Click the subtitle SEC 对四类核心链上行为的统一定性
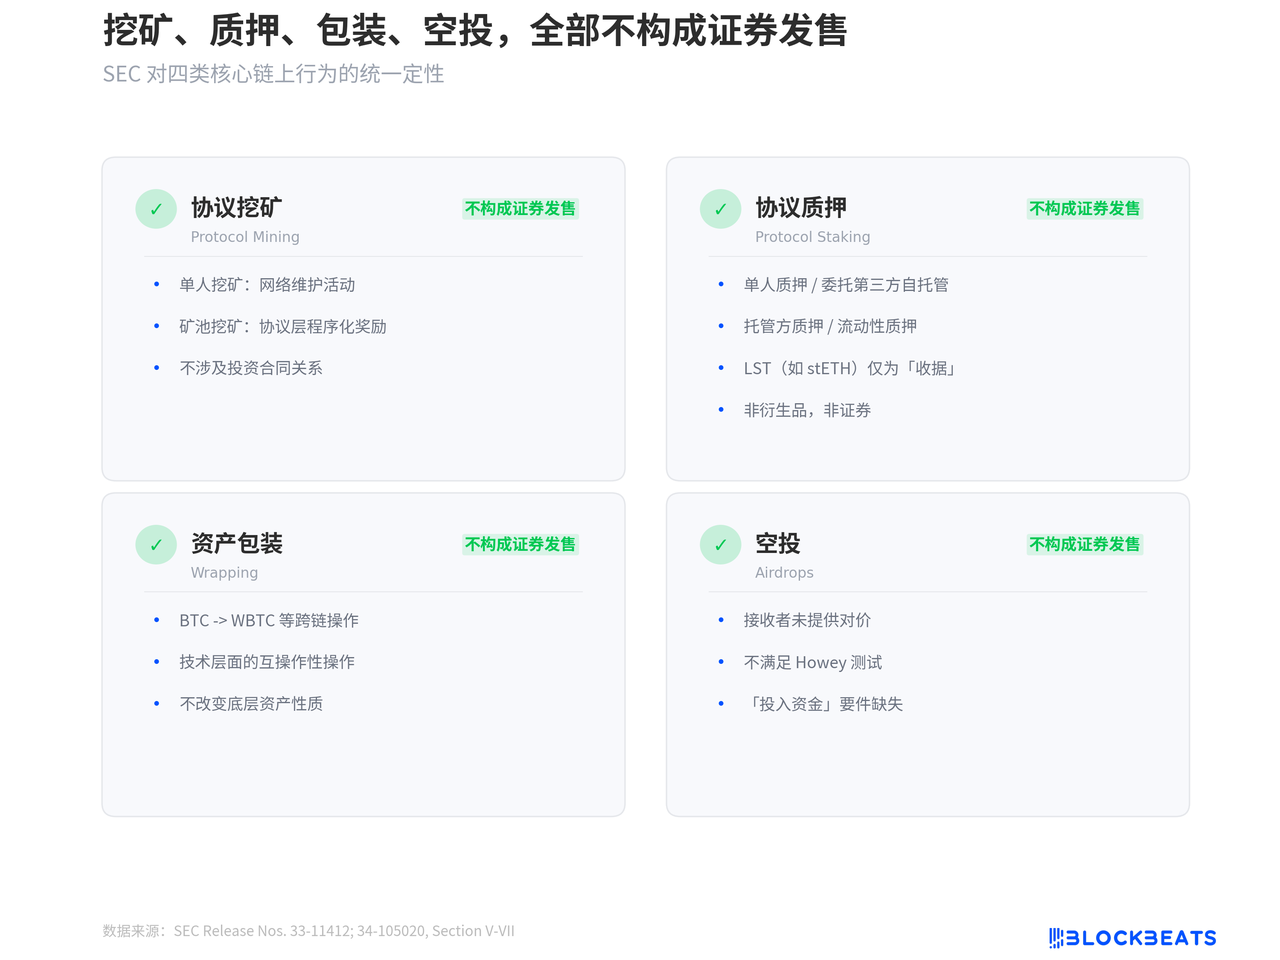The width and height of the screenshot is (1280, 960). coord(273,74)
